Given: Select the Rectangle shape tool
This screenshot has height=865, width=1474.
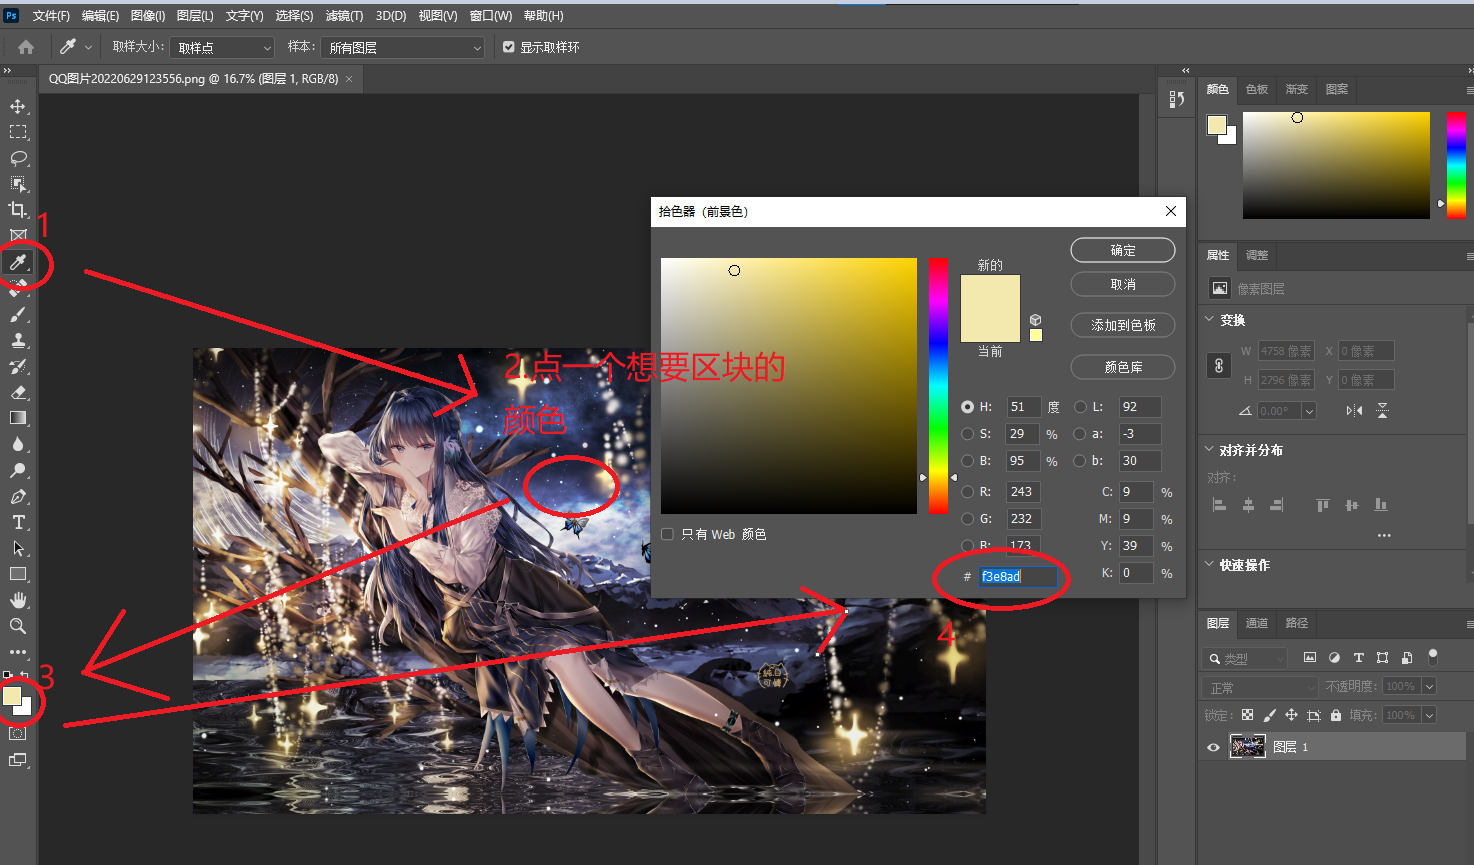Looking at the screenshot, I should point(18,574).
